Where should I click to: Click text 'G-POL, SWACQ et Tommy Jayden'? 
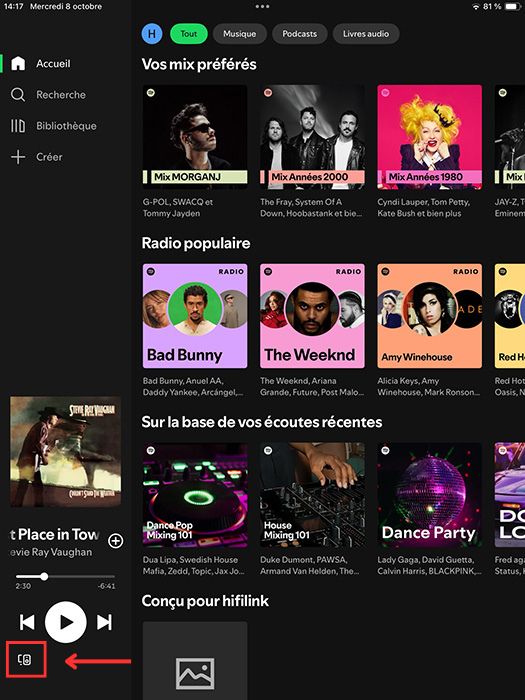[178, 208]
